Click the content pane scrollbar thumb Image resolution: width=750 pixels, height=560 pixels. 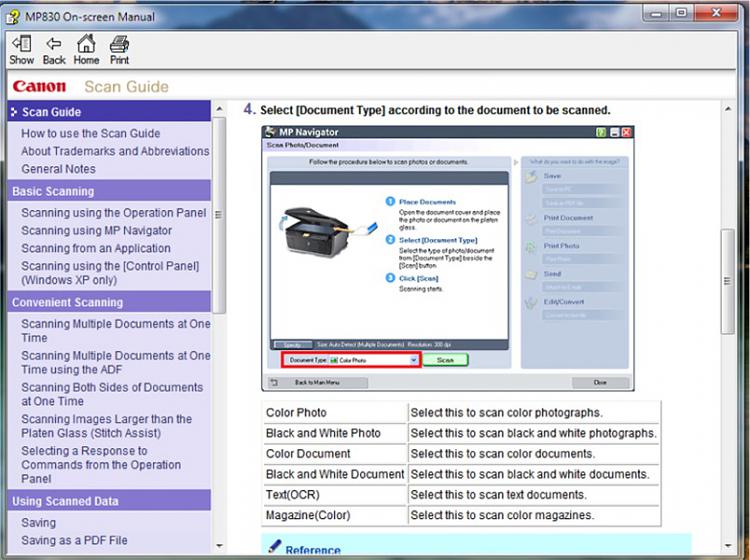pyautogui.click(x=728, y=281)
